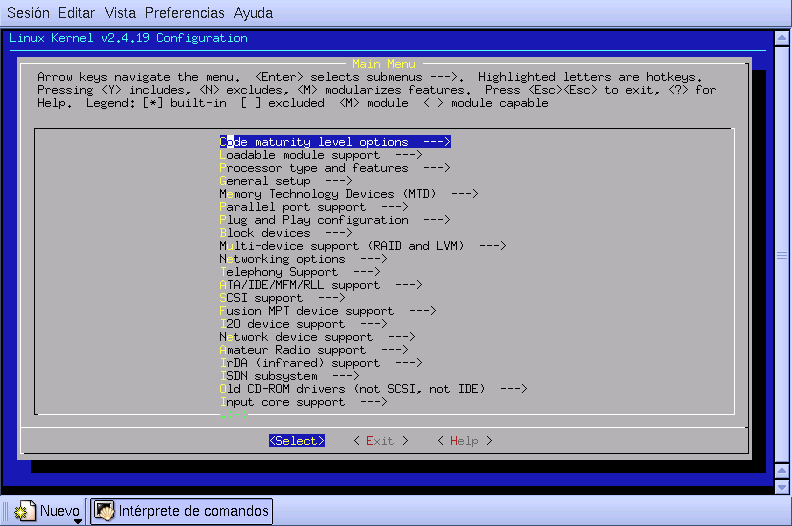Open SCSI support submenu
This screenshot has height=526, width=792.
[282, 298]
